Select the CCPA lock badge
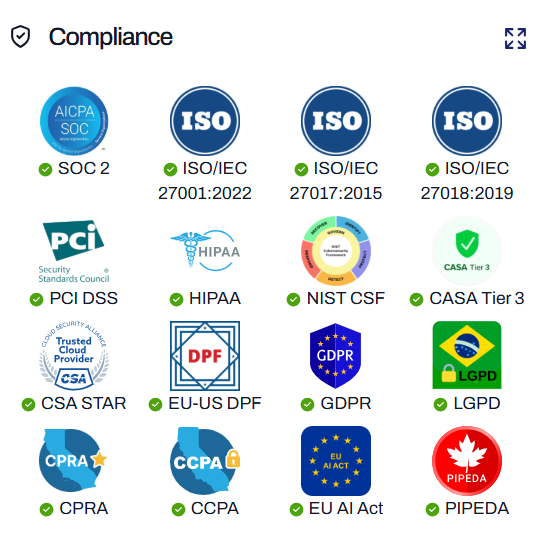This screenshot has width=541, height=556. [205, 461]
